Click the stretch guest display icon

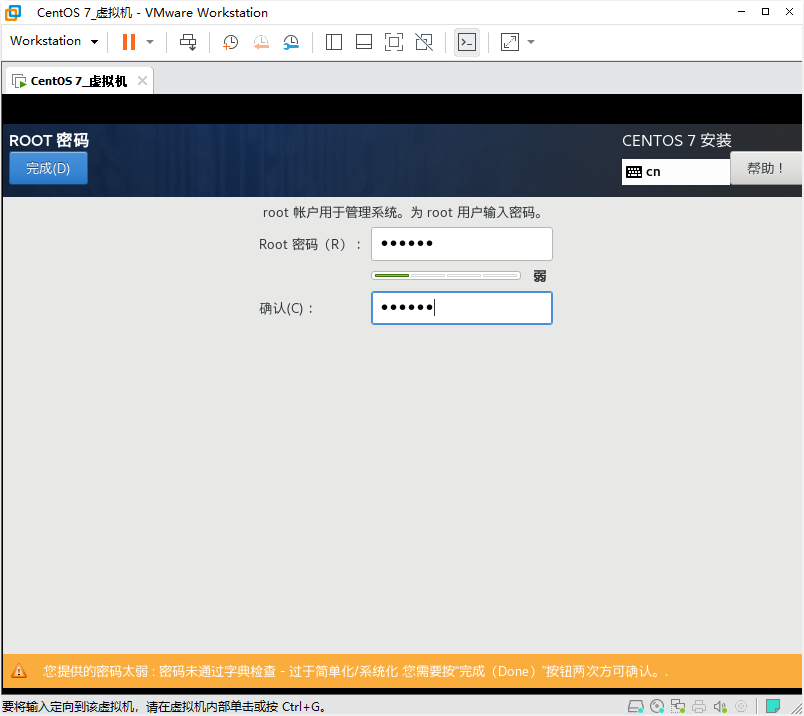[x=510, y=42]
